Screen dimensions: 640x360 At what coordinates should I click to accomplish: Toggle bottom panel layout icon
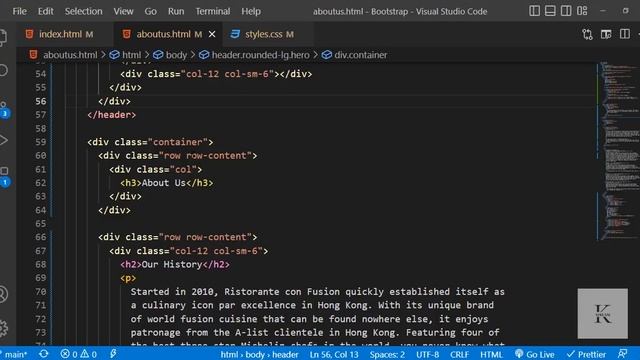click(550, 11)
